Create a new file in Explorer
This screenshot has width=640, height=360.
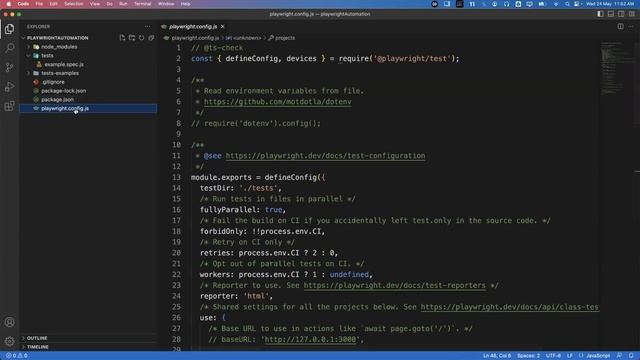pyautogui.click(x=122, y=38)
